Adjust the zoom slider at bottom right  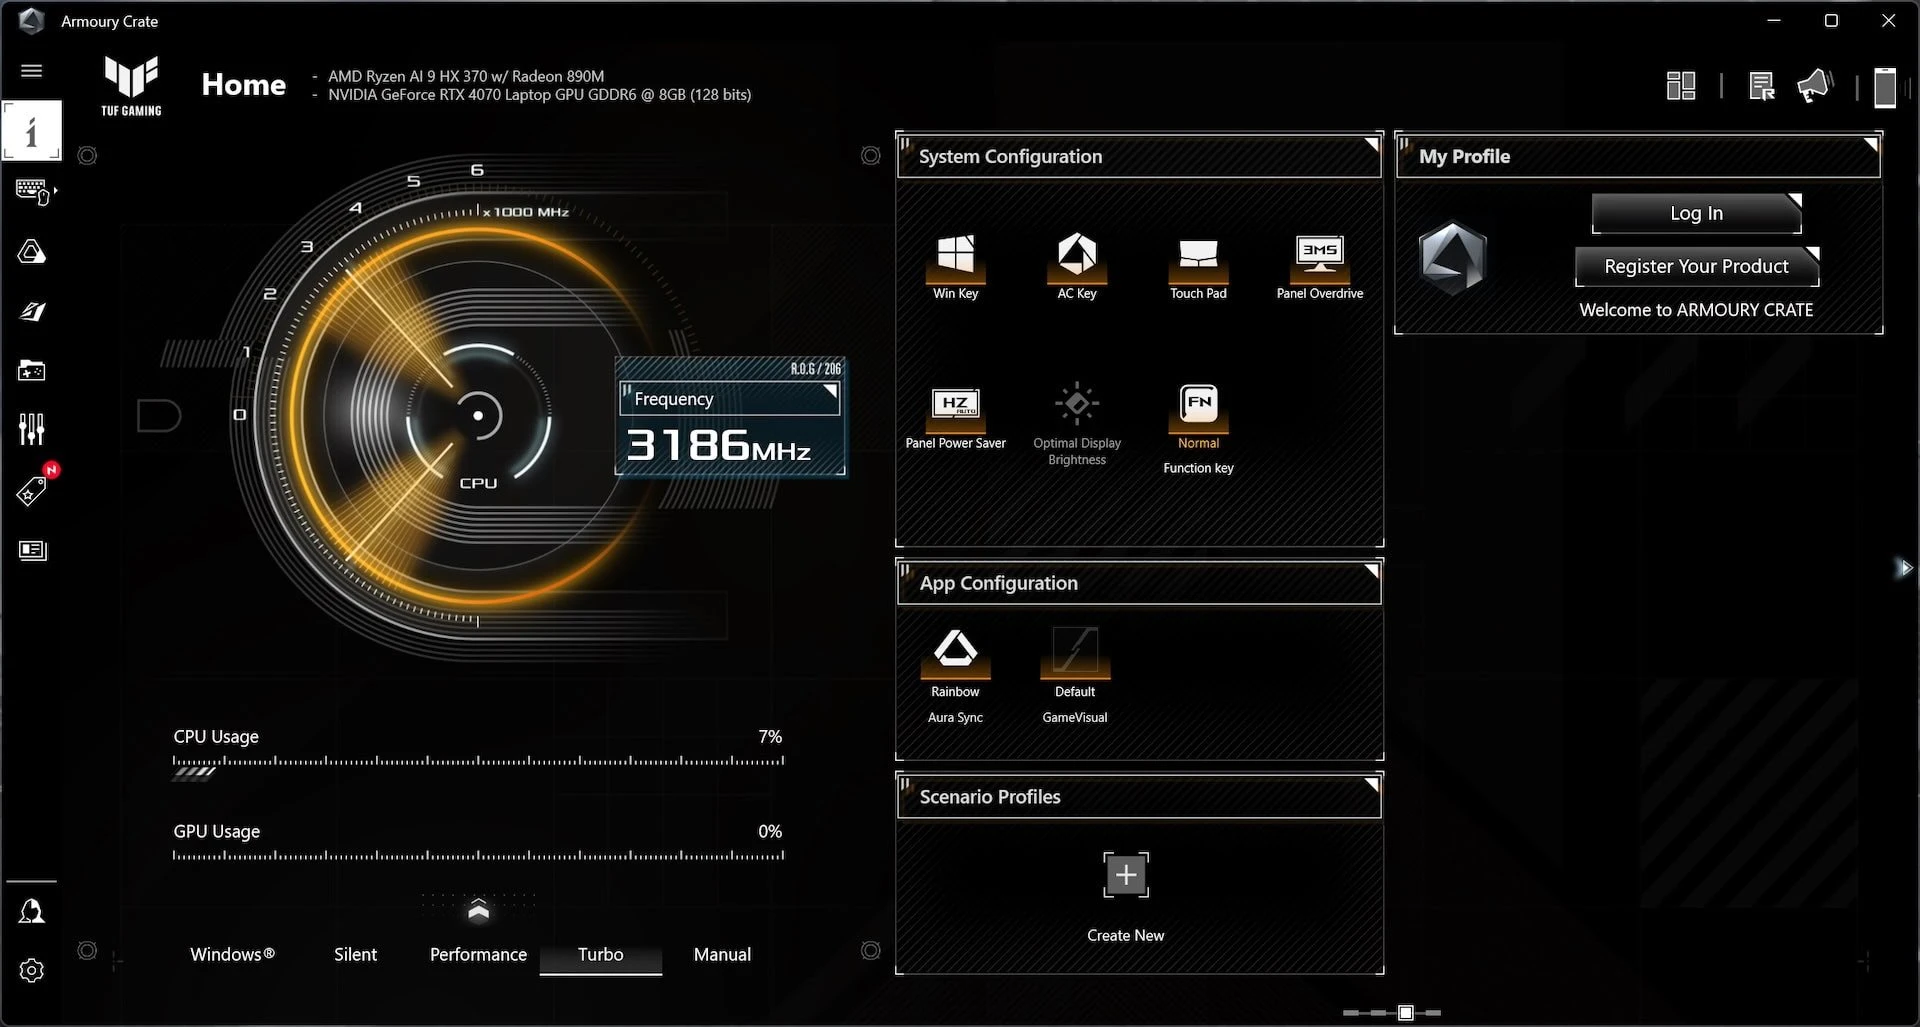point(1405,1012)
